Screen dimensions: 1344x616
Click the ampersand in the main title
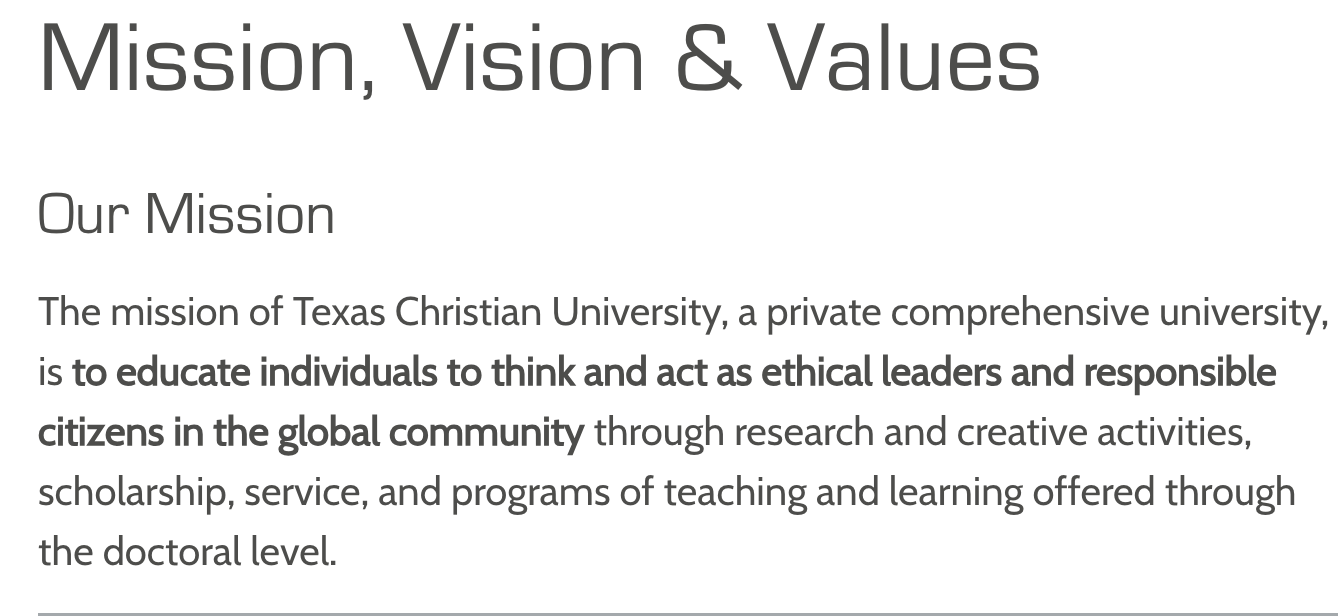coord(708,60)
